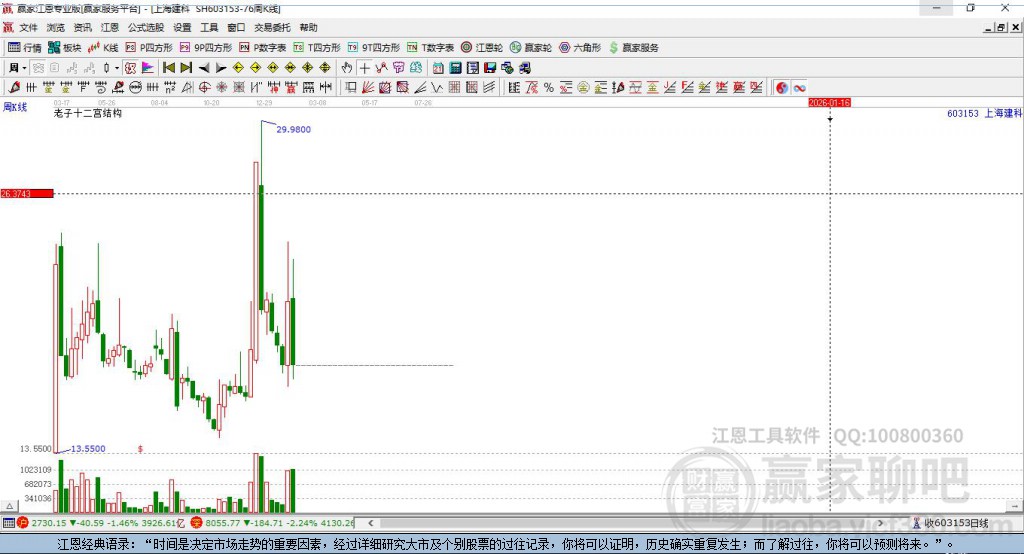1024x554 pixels.
Task: Open the 公式选股 menu
Action: [146, 27]
